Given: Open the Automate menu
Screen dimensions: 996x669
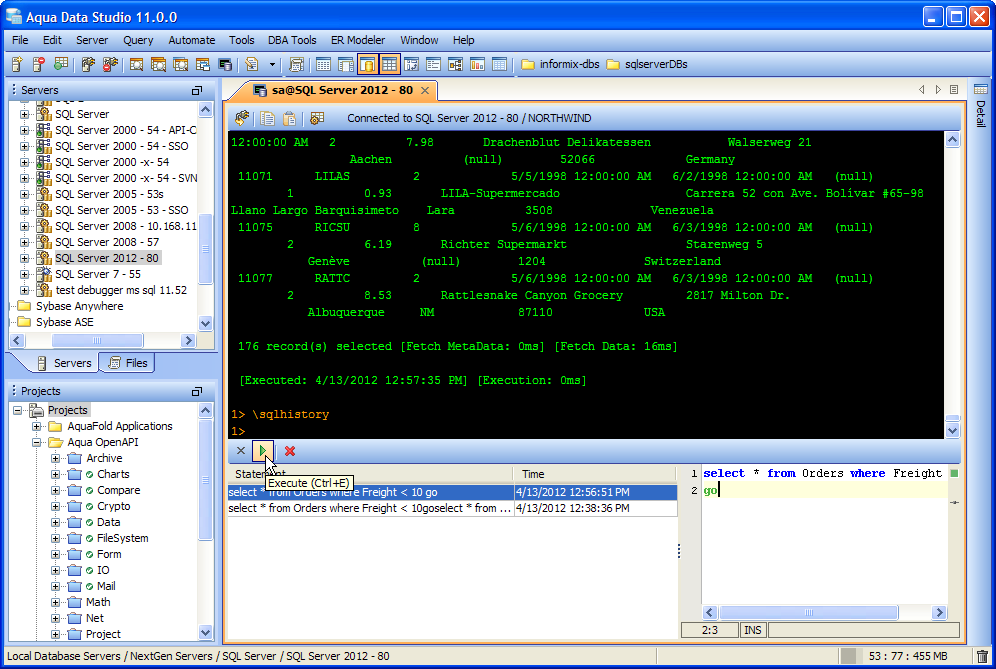Looking at the screenshot, I should point(192,40).
